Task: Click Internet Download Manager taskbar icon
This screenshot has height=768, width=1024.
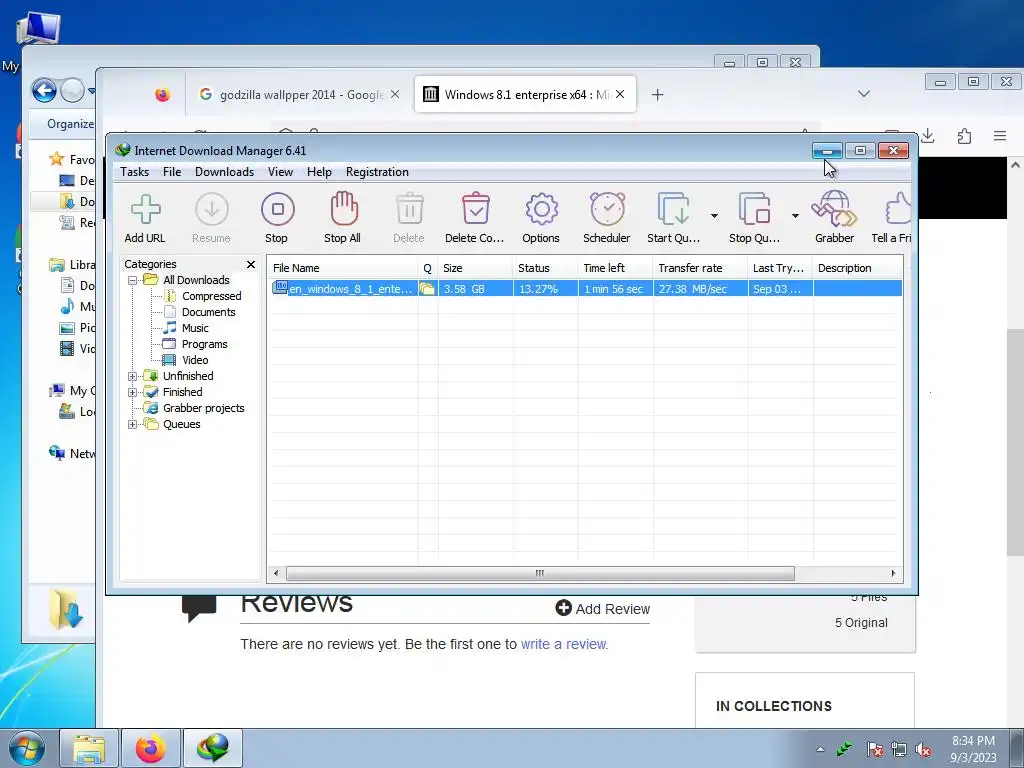Action: [213, 748]
